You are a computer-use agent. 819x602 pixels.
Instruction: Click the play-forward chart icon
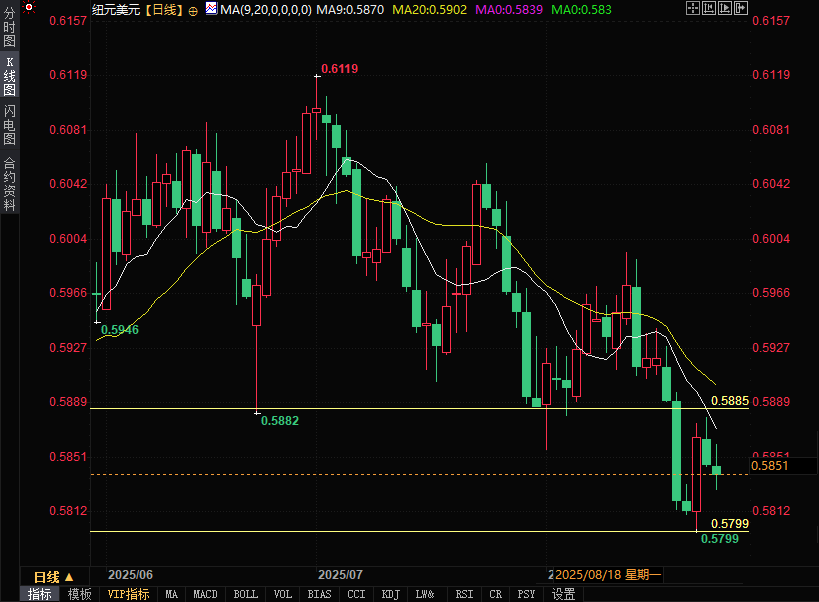725,8
